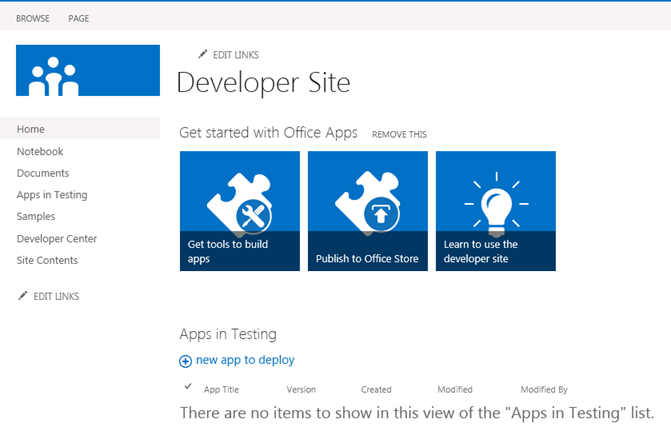Open Developer Center in the sidebar

(57, 238)
